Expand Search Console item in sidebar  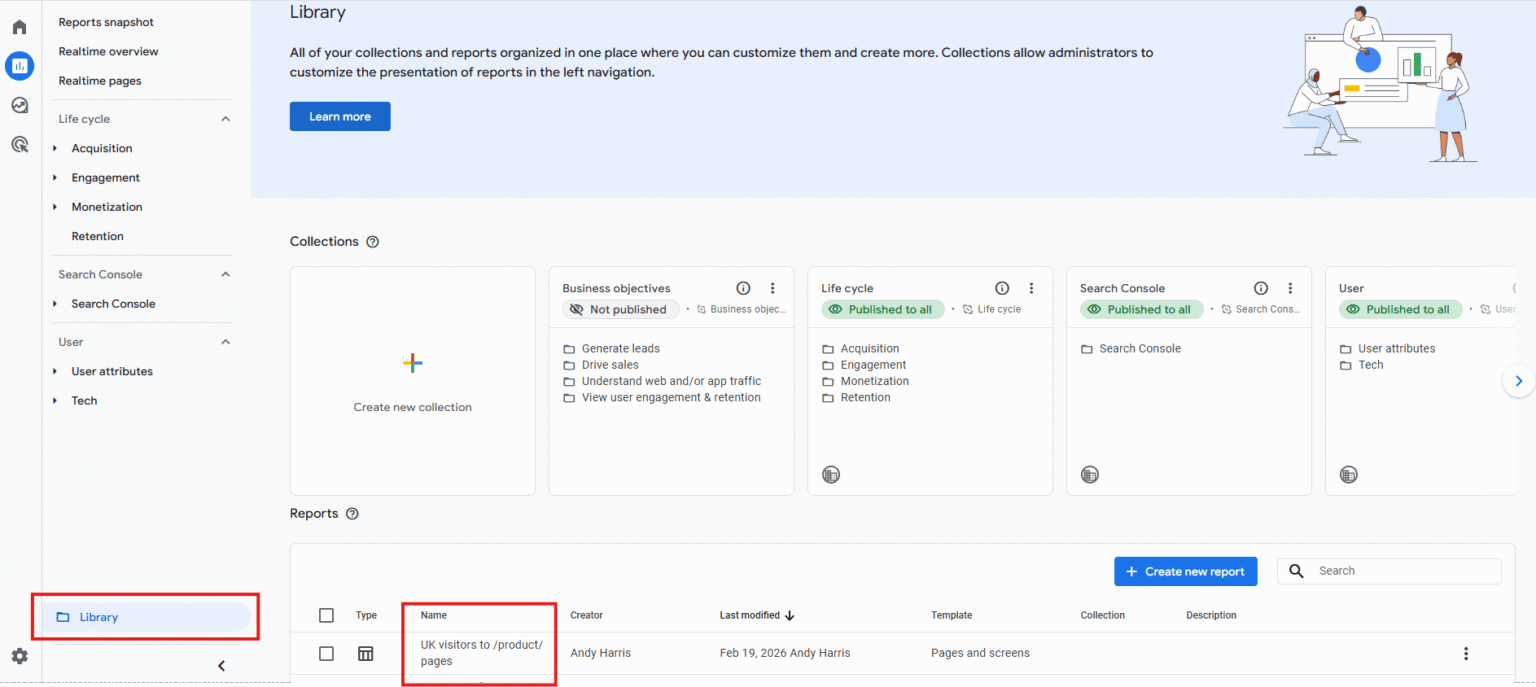pyautogui.click(x=55, y=304)
